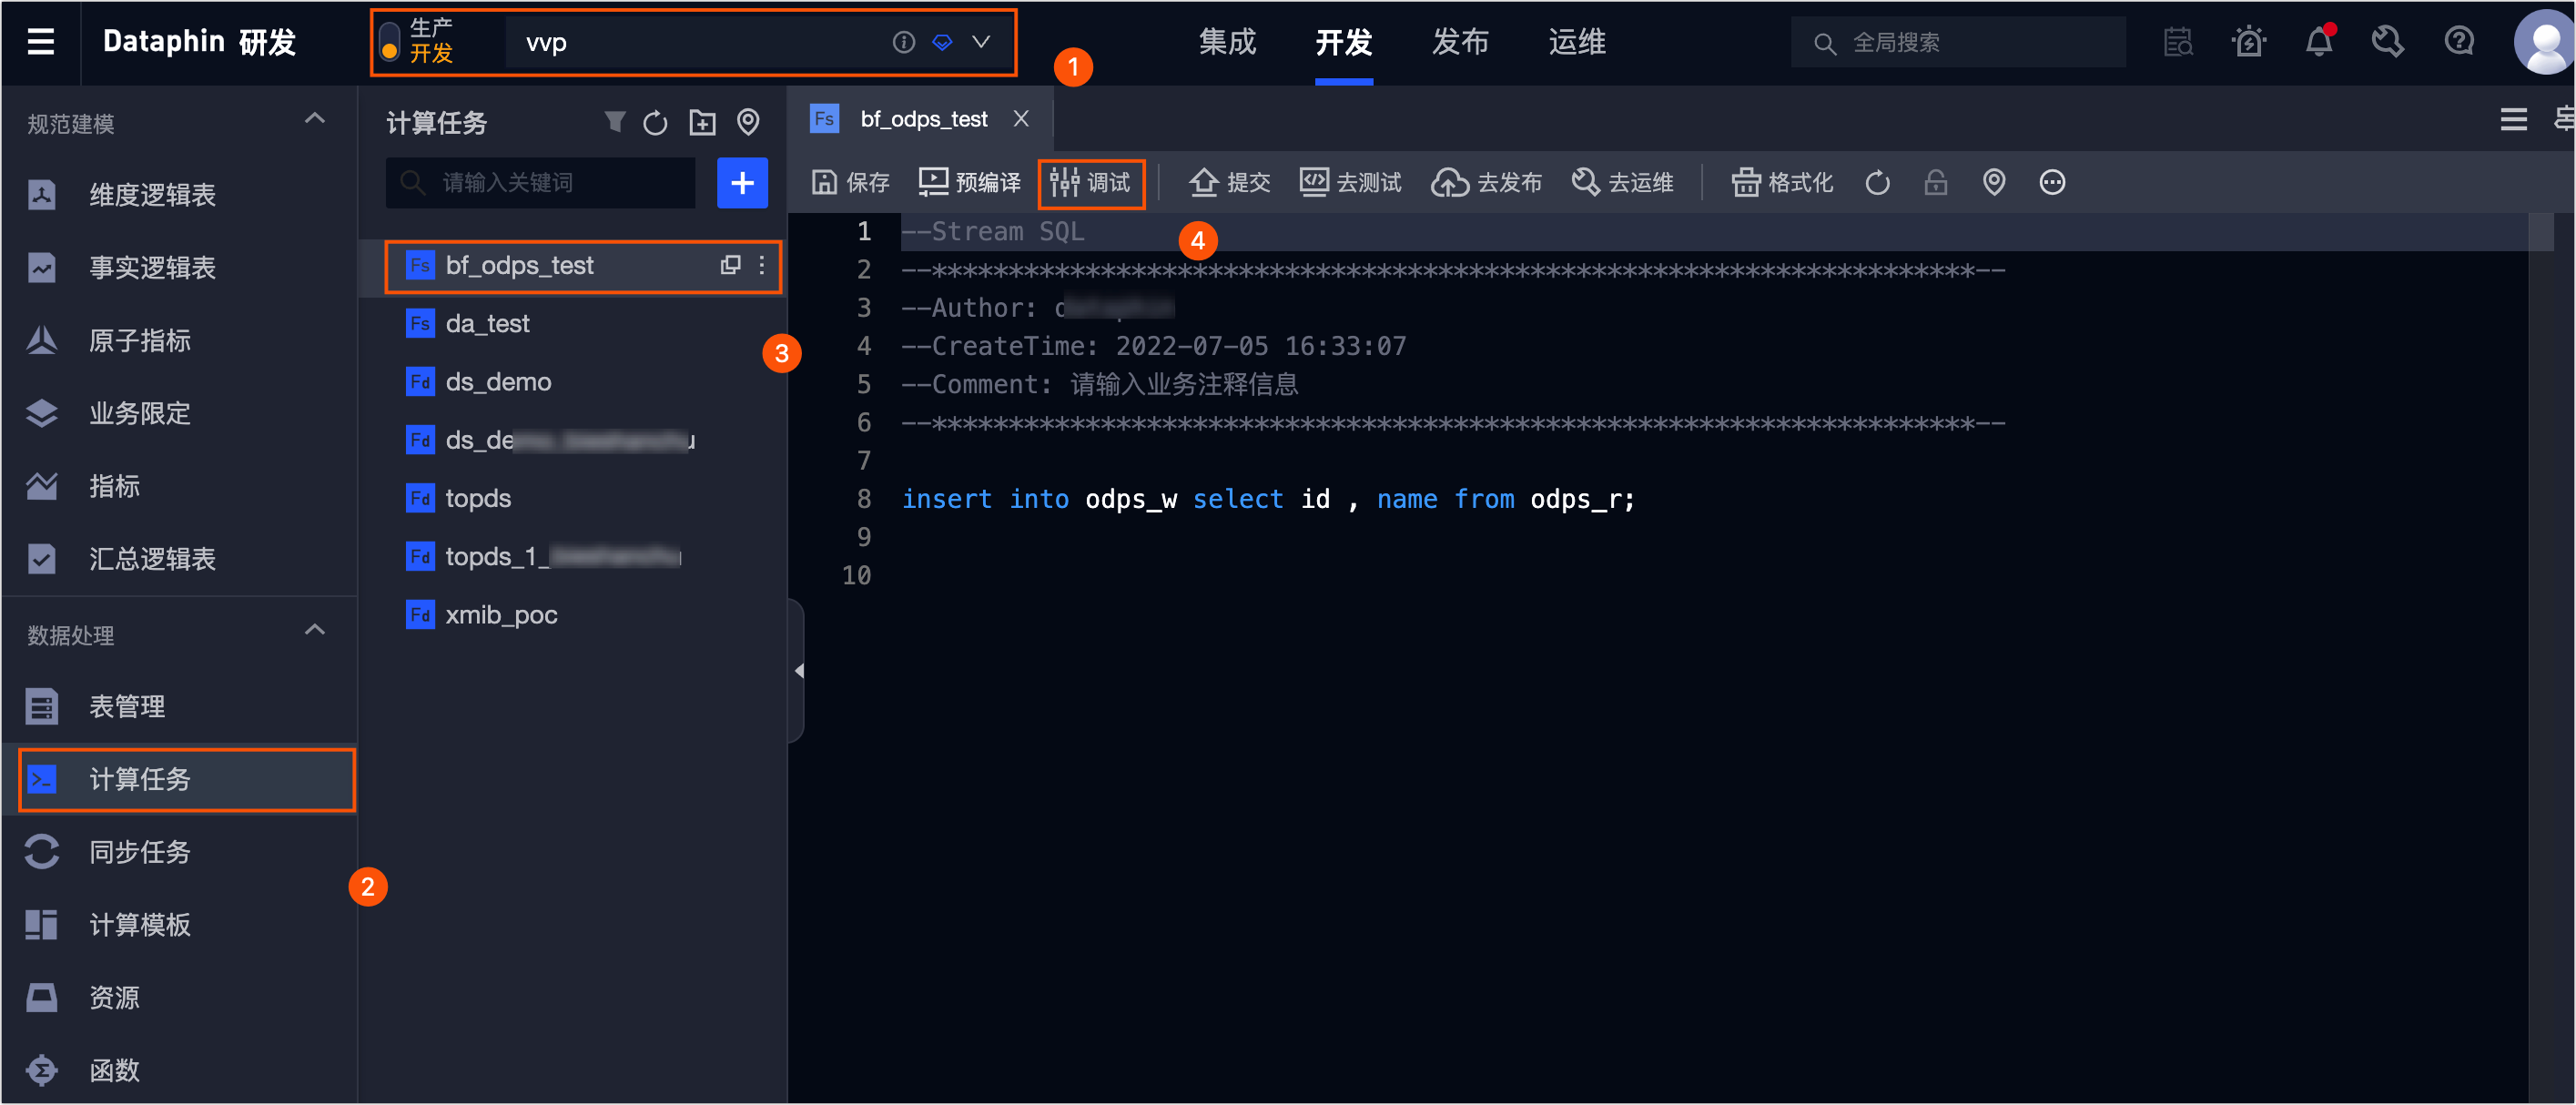This screenshot has height=1105, width=2576.
Task: Click the locate icon in tasks panel header
Action: click(748, 122)
